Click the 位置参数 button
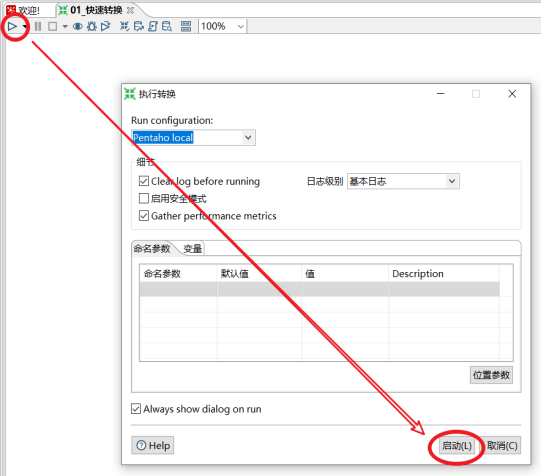Screen dimensions: 541x476 click(491, 375)
